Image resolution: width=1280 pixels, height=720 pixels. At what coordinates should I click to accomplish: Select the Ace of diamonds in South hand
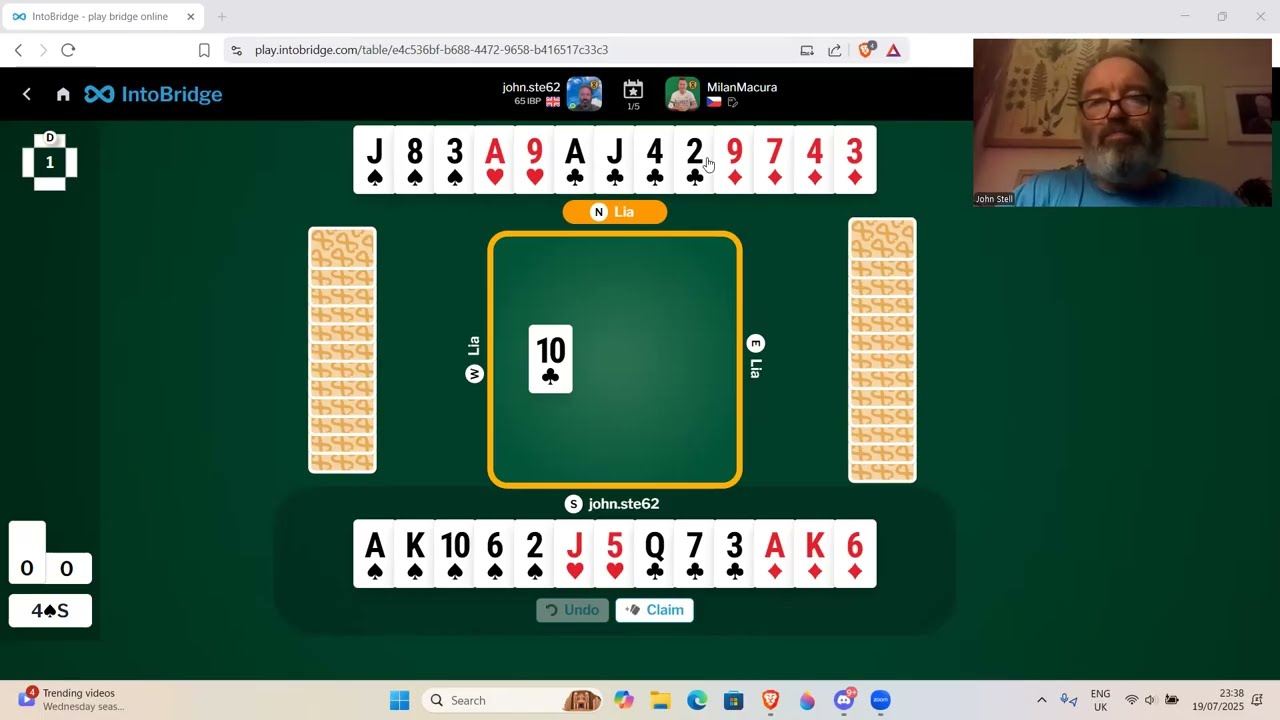click(774, 554)
